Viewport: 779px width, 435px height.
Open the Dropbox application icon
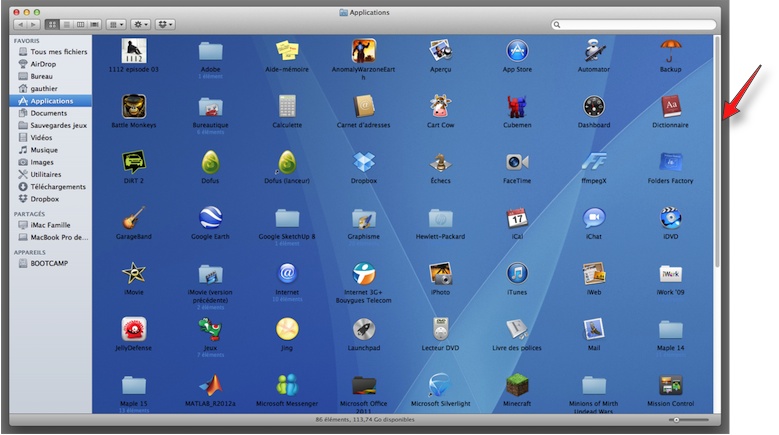click(x=364, y=162)
